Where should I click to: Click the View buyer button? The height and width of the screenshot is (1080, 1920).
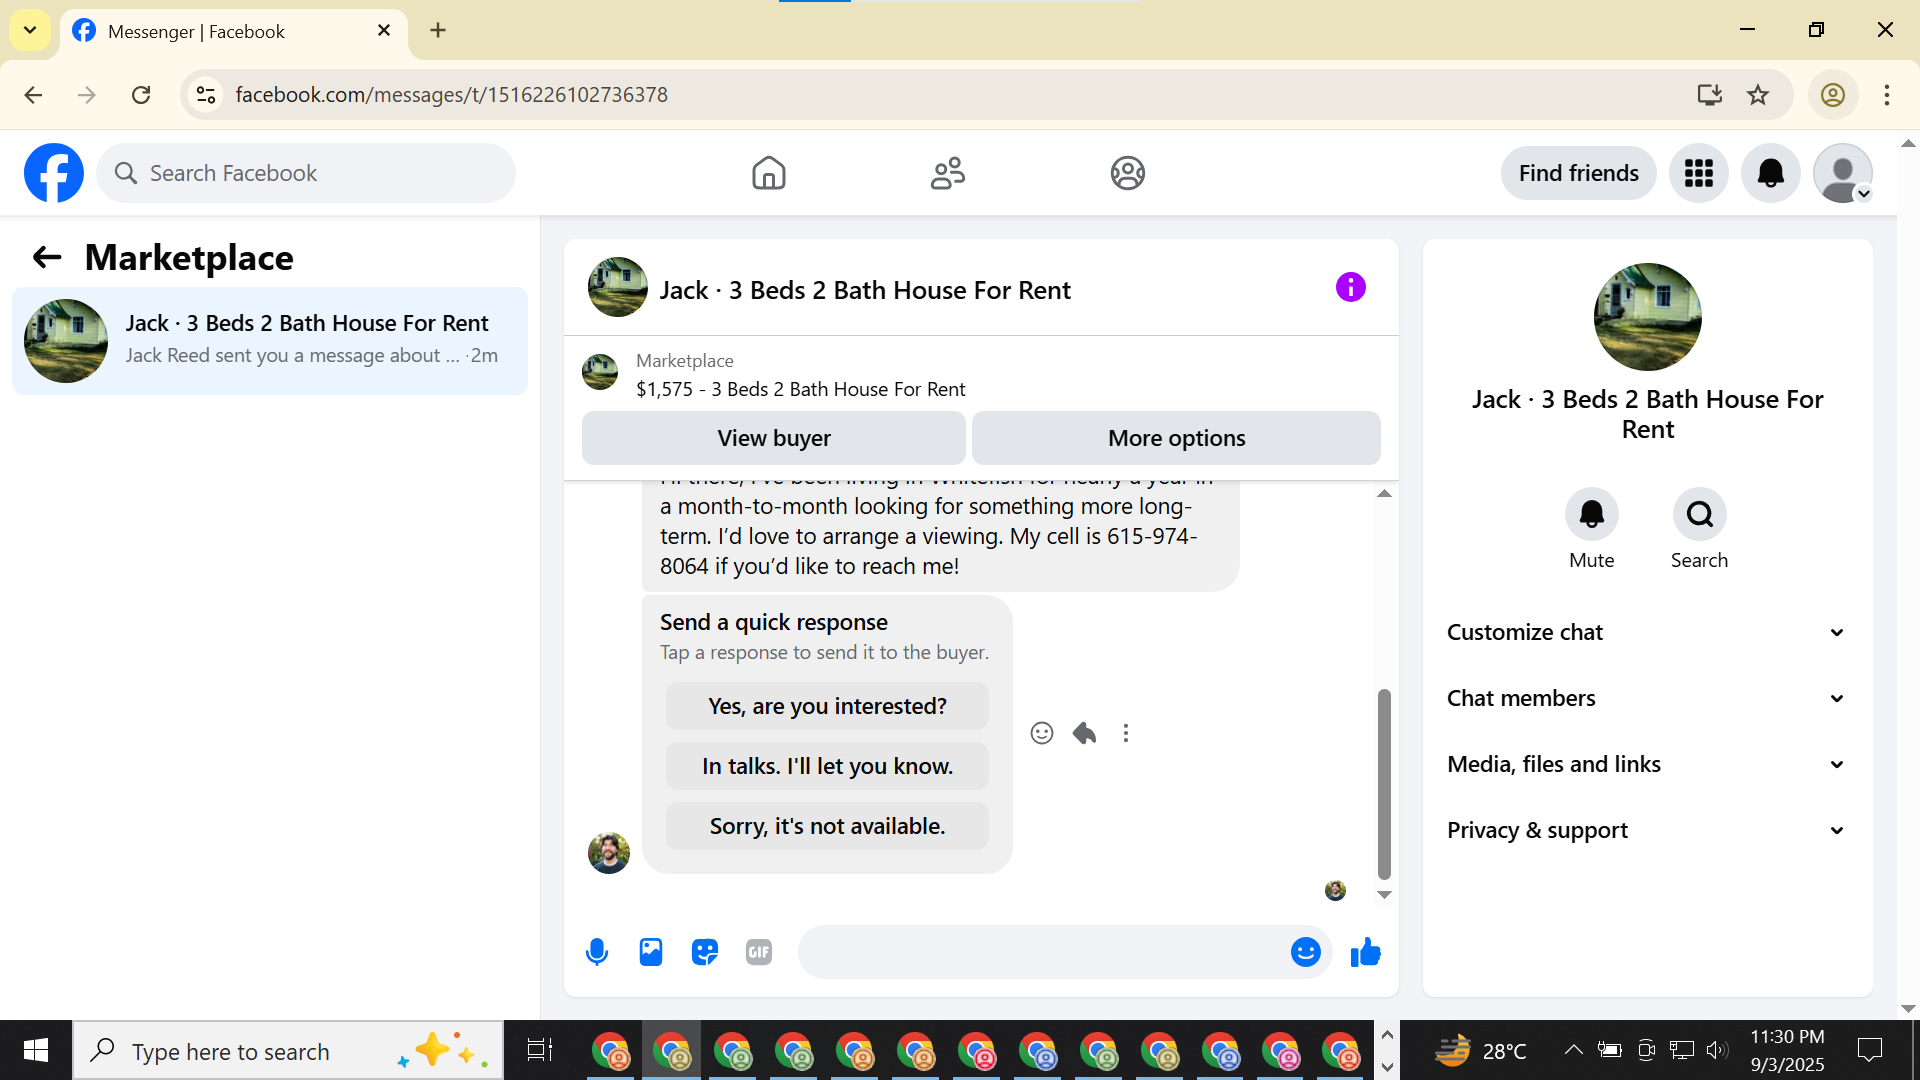click(x=774, y=438)
